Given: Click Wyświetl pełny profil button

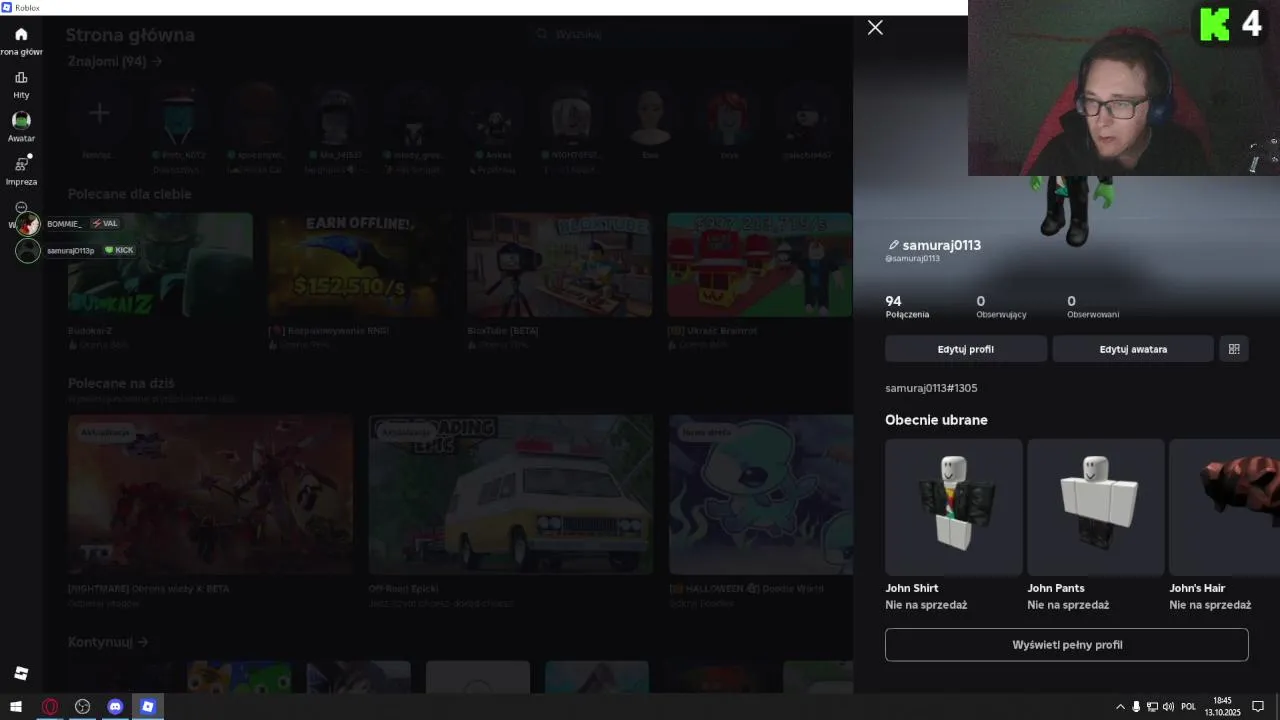Looking at the screenshot, I should point(1067,645).
